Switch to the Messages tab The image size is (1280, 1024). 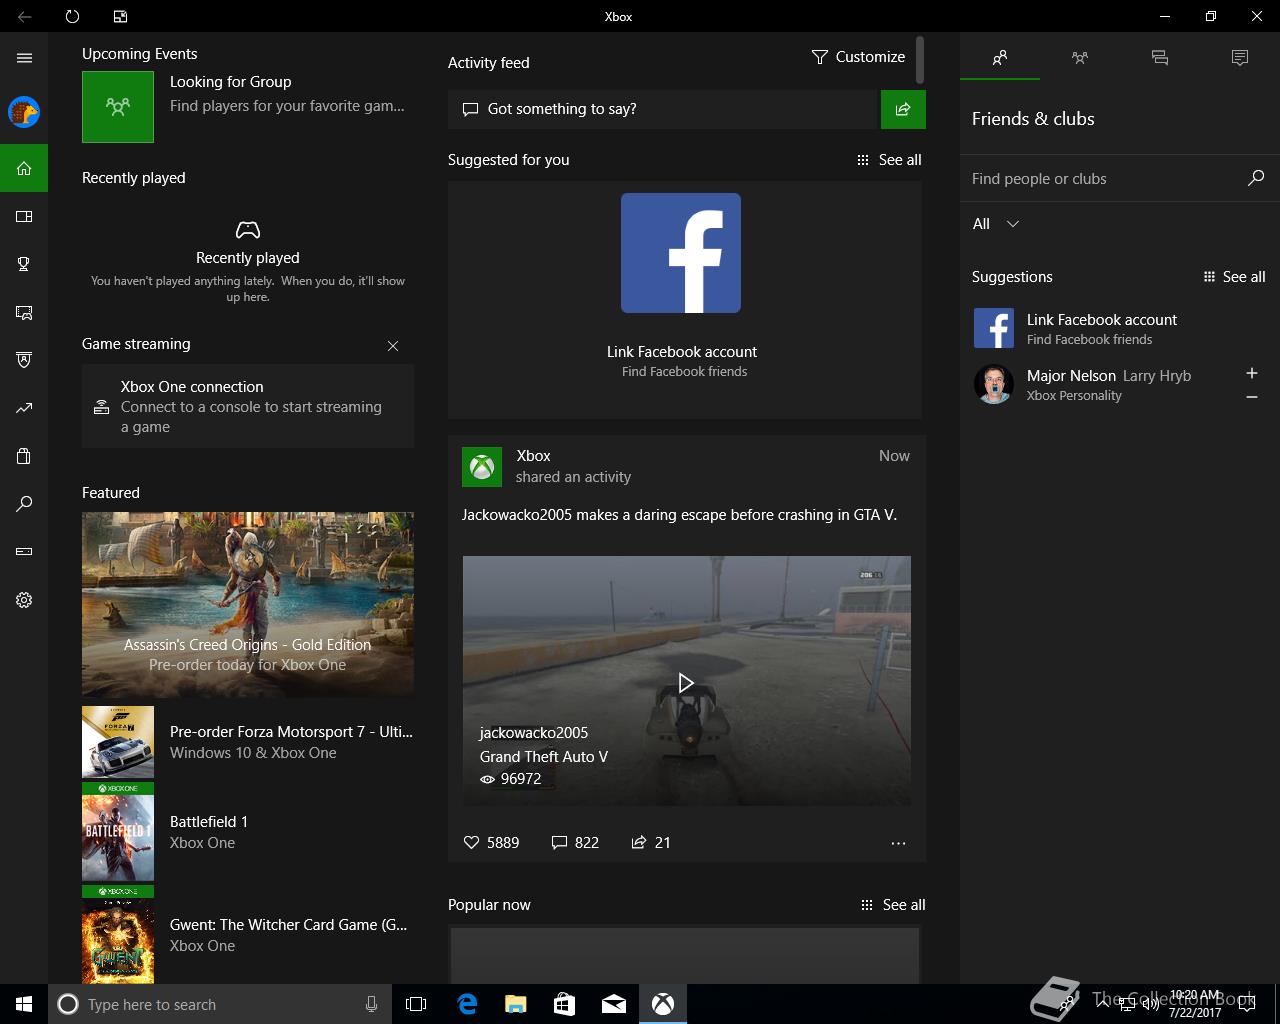(1160, 58)
